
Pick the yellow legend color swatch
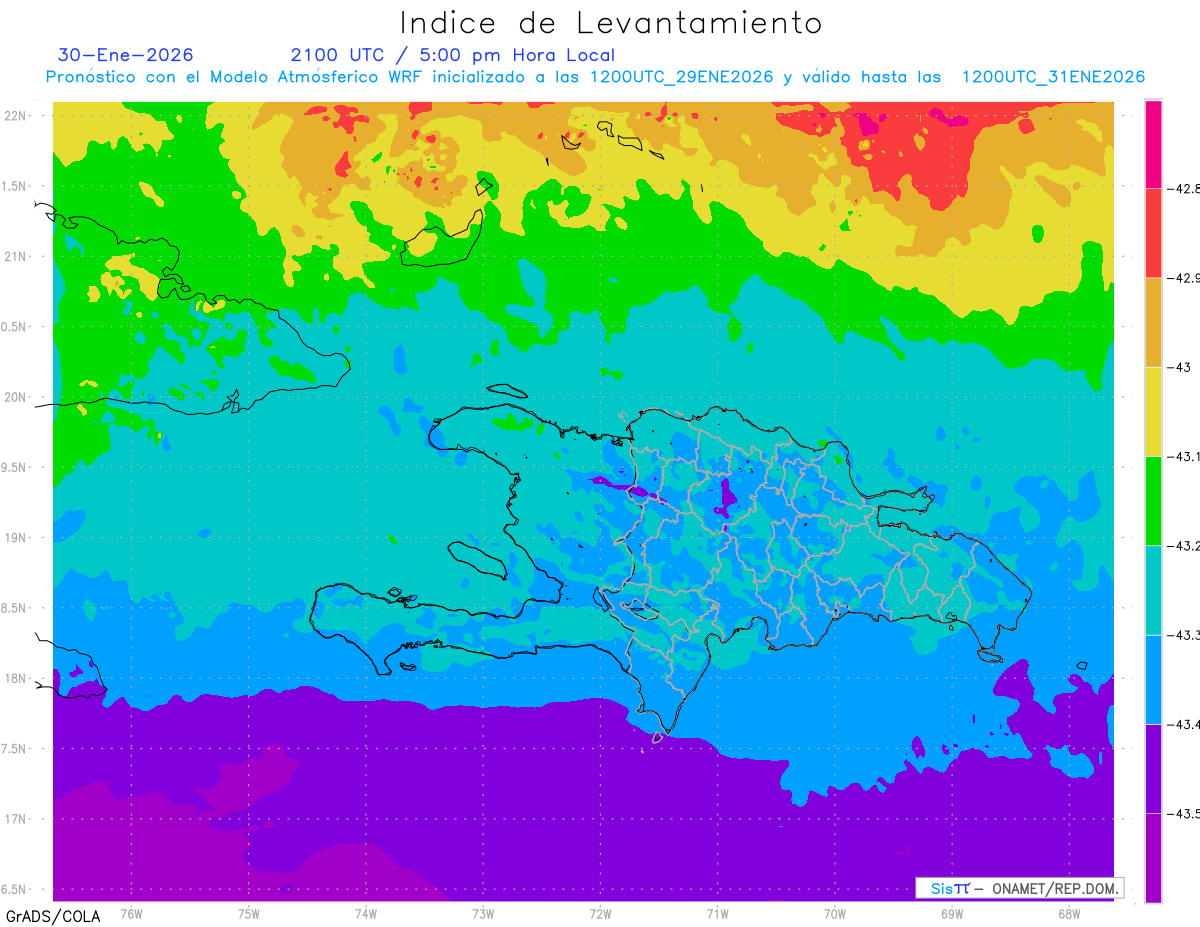[1153, 411]
